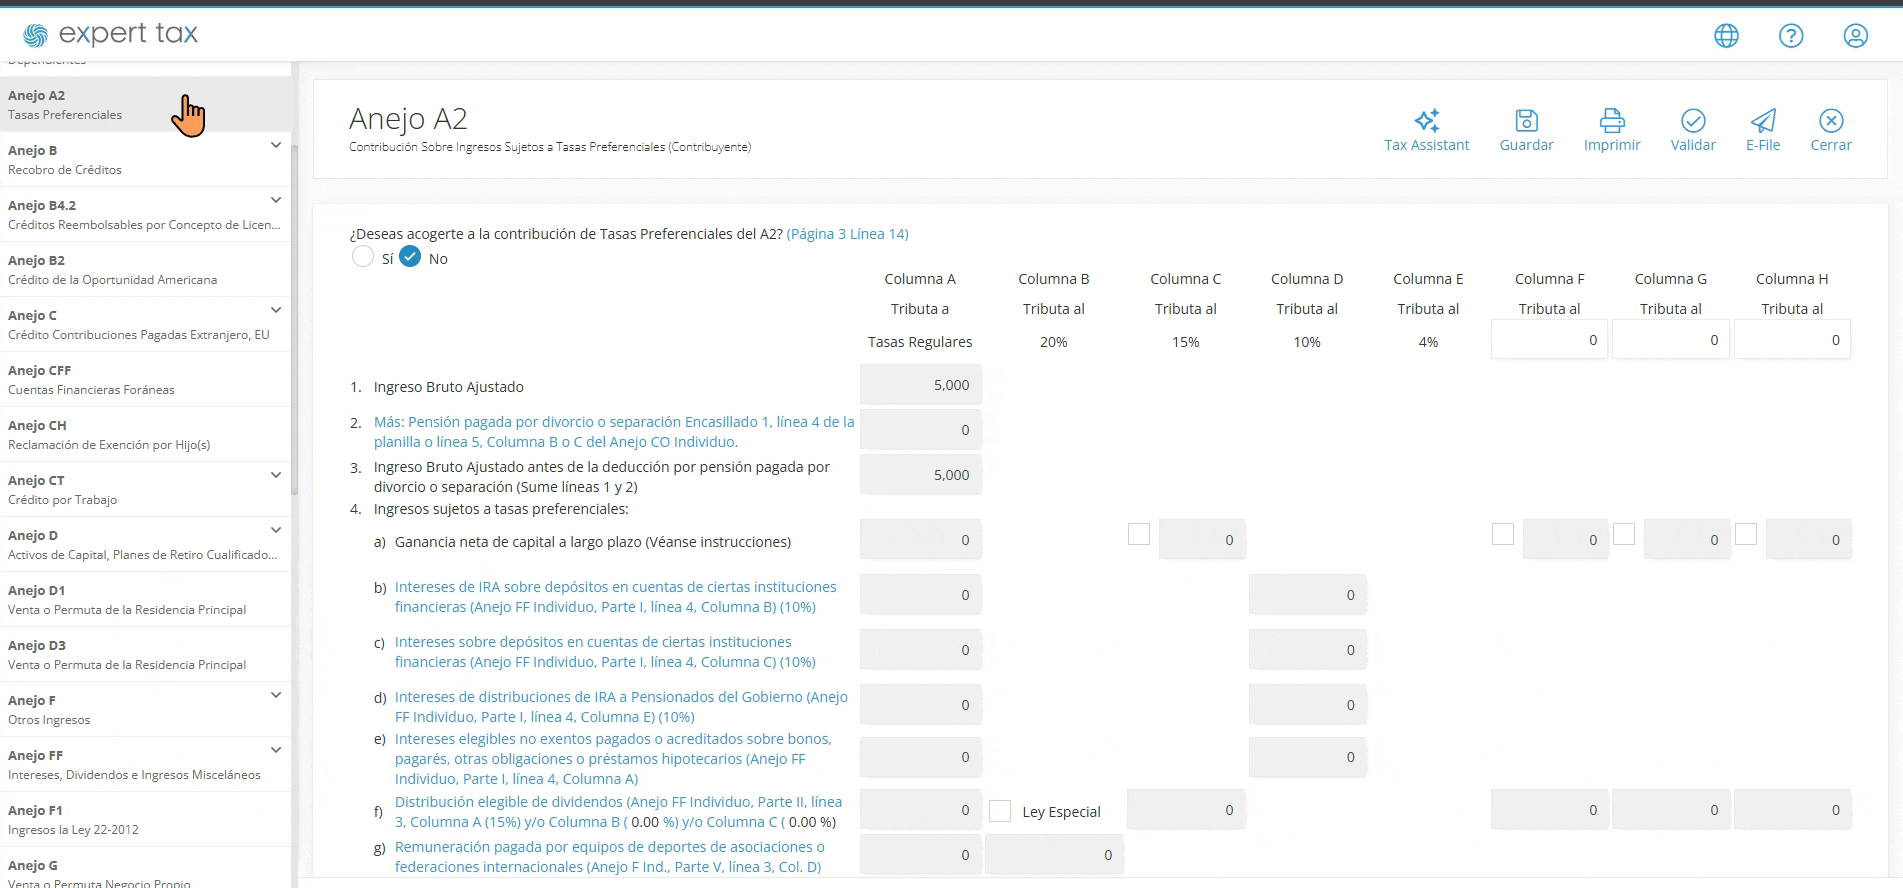Open Intereses de distribuciones de IRA link

click(x=621, y=707)
